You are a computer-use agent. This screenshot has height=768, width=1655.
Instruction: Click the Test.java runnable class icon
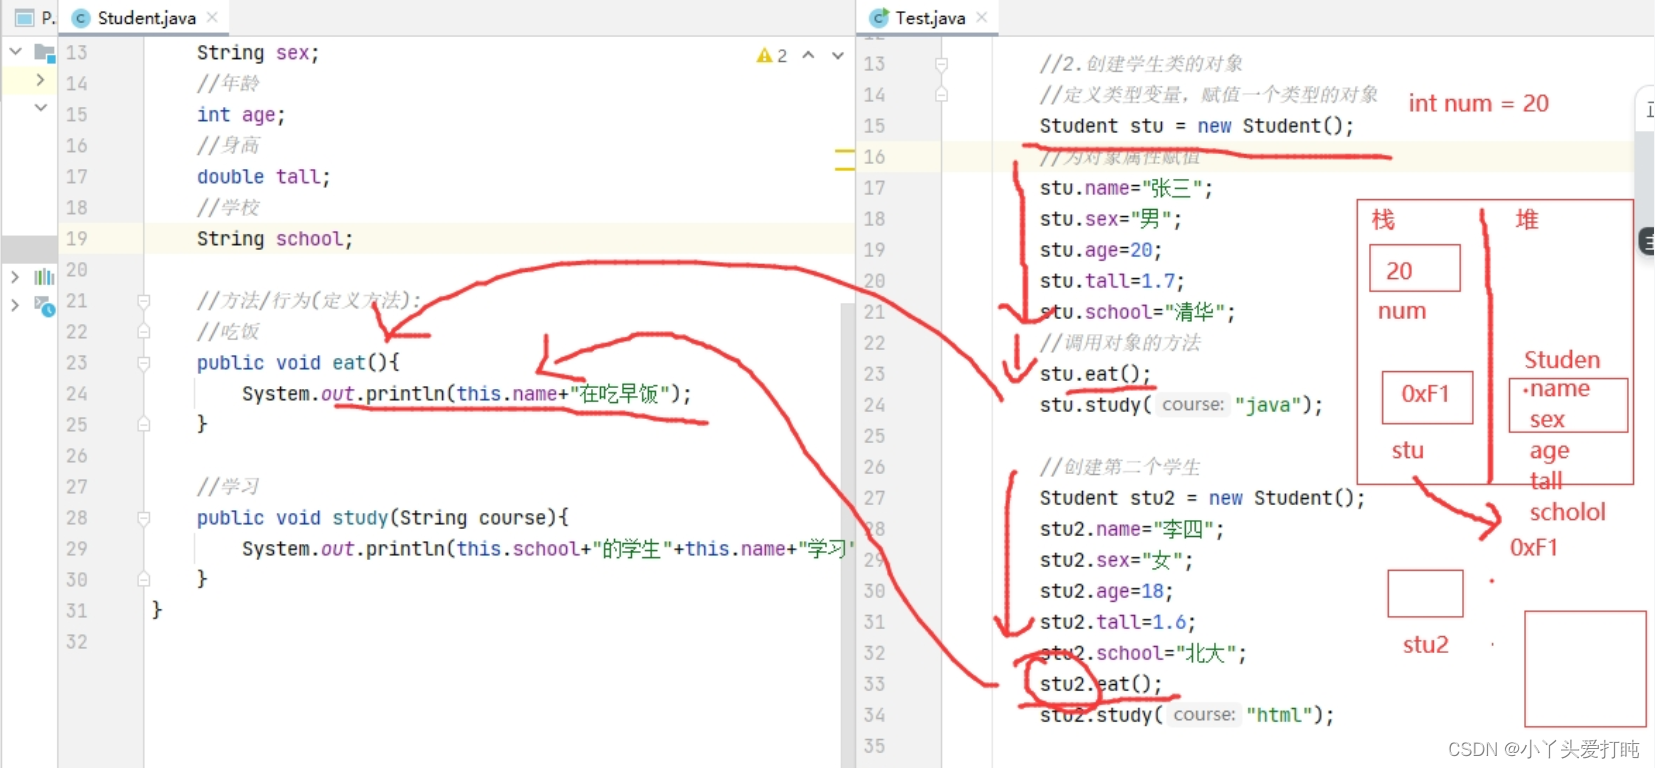[879, 18]
